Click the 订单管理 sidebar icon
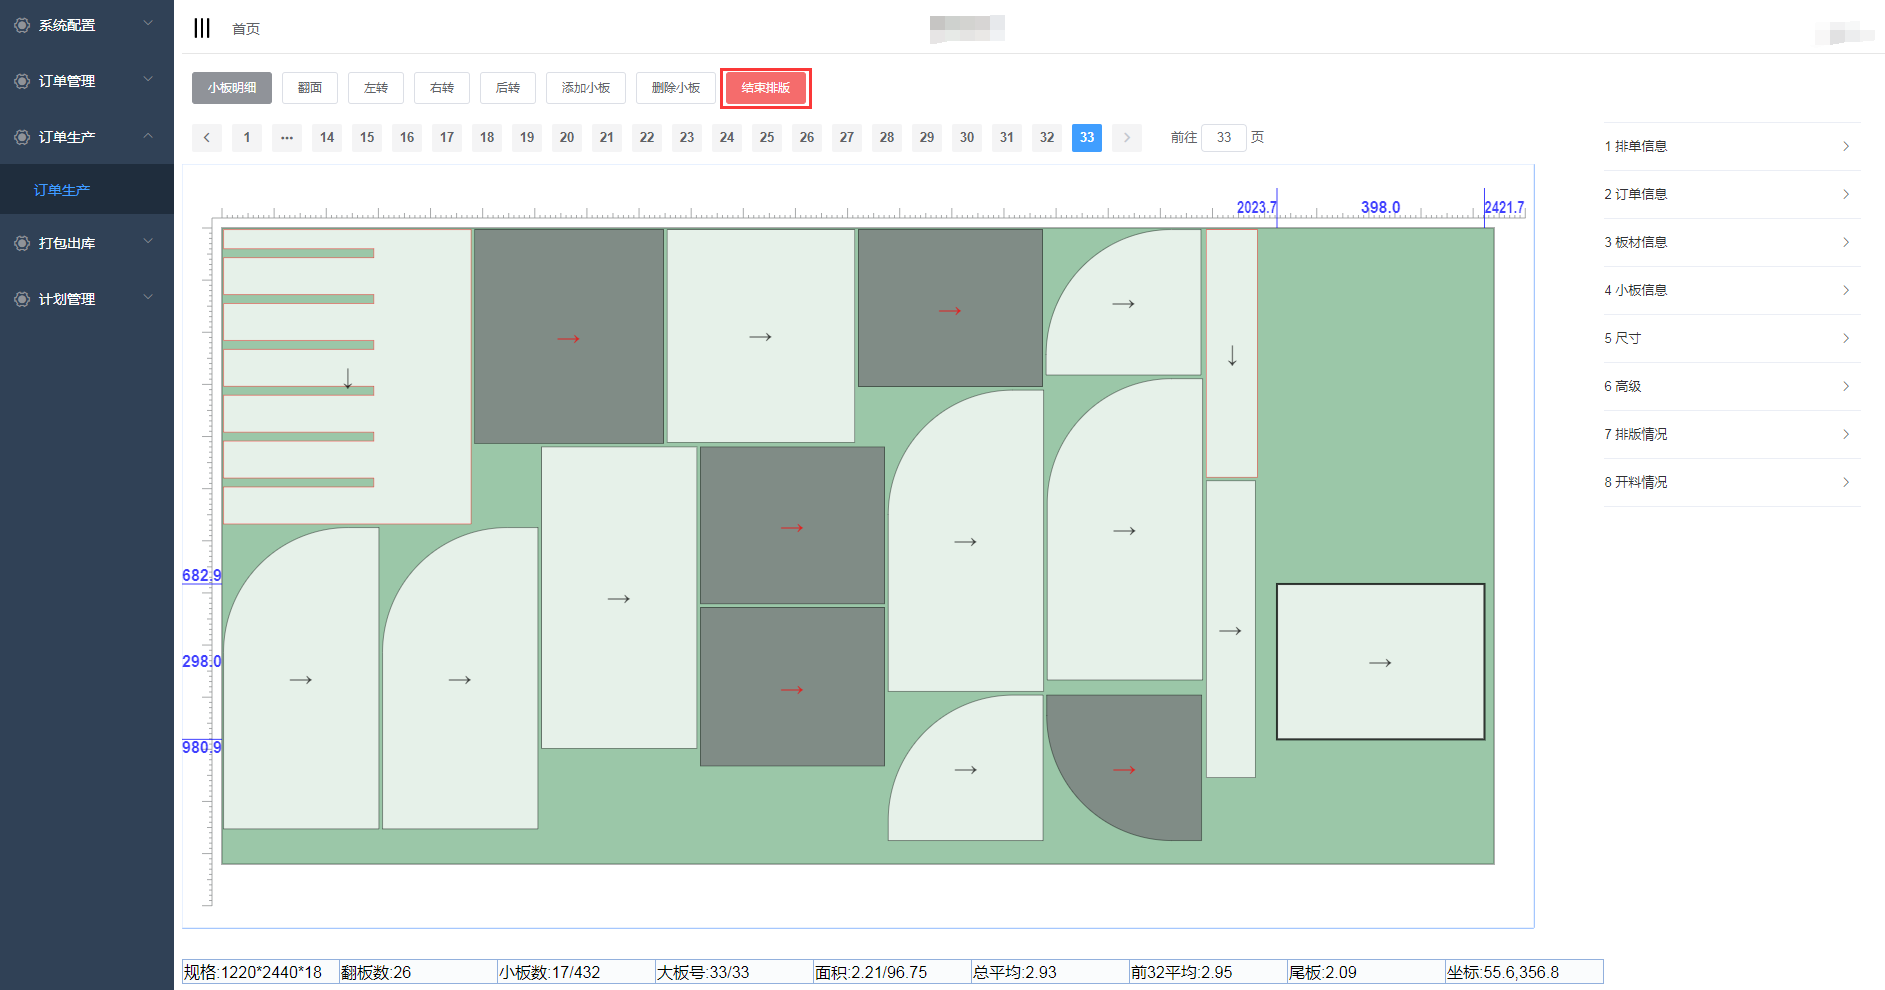Screen dimensions: 1885x990 coord(22,81)
